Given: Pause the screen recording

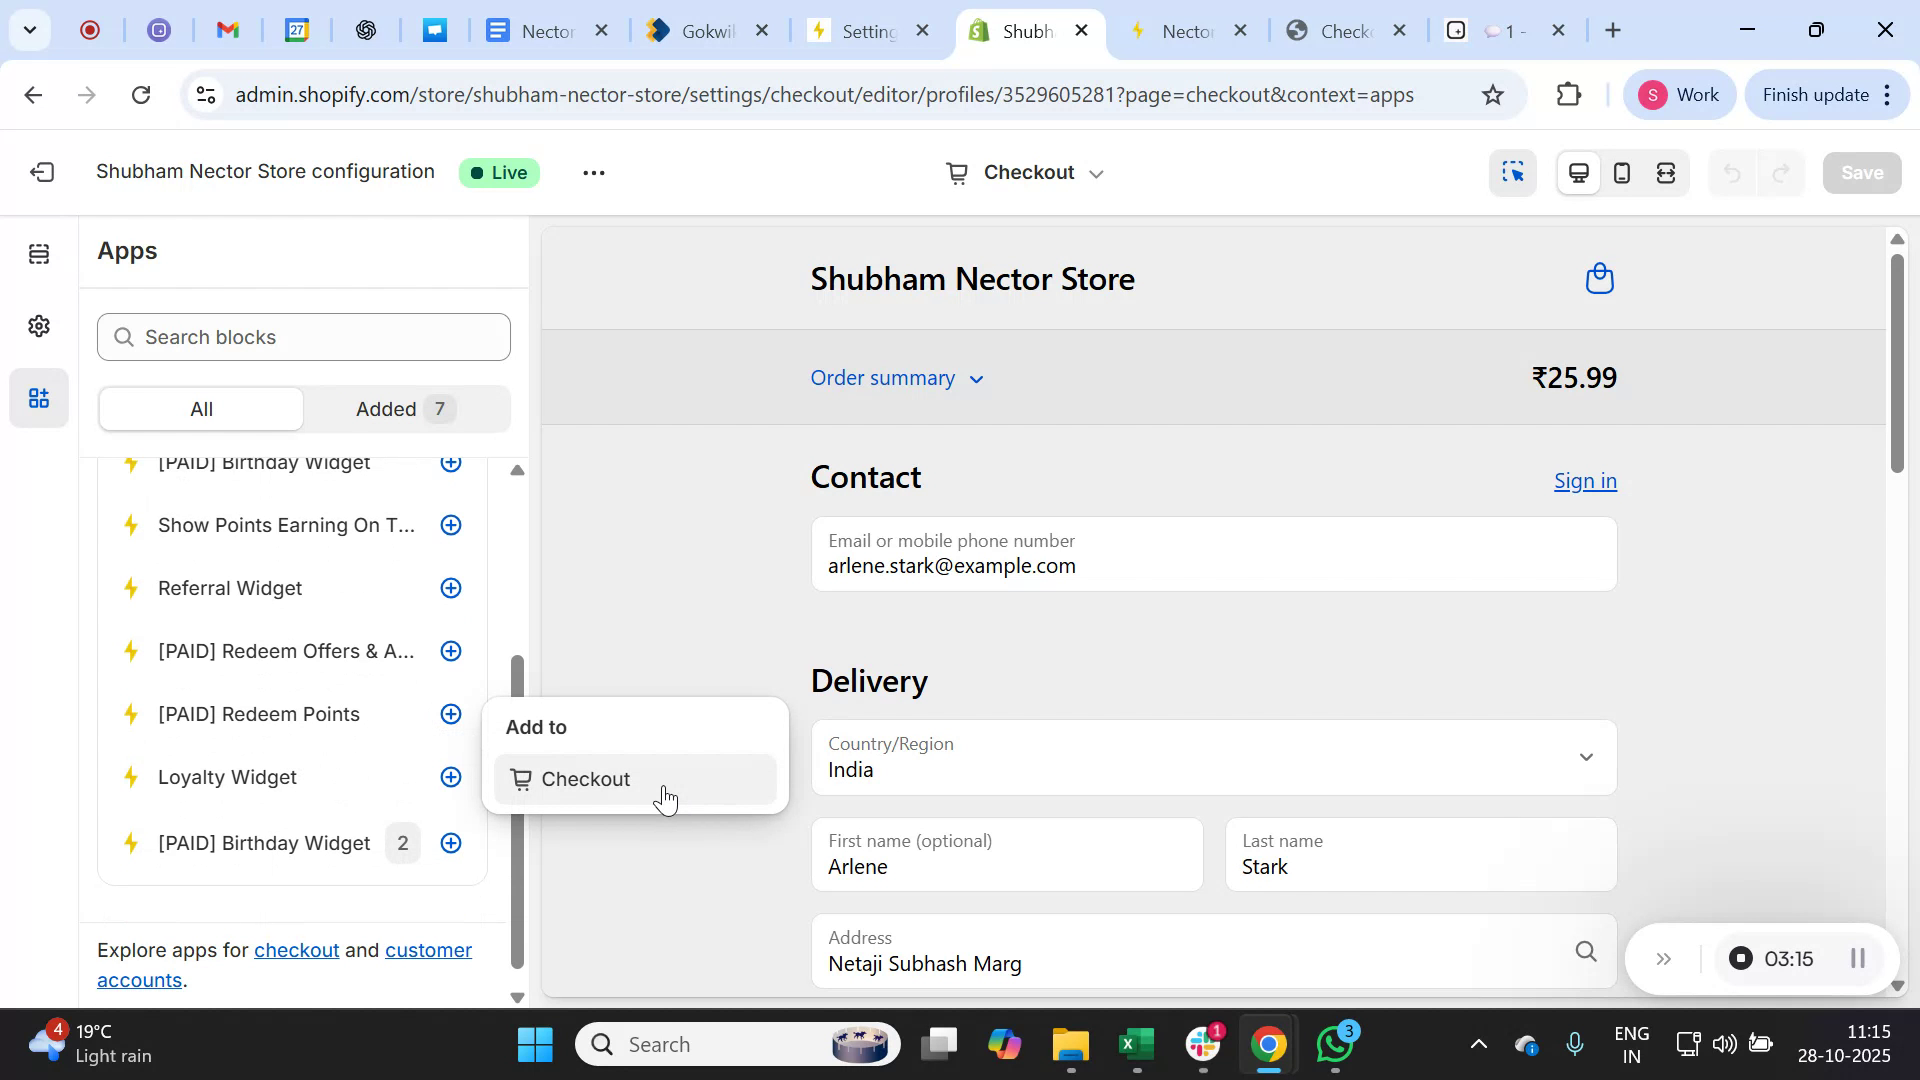Looking at the screenshot, I should click(x=1858, y=957).
